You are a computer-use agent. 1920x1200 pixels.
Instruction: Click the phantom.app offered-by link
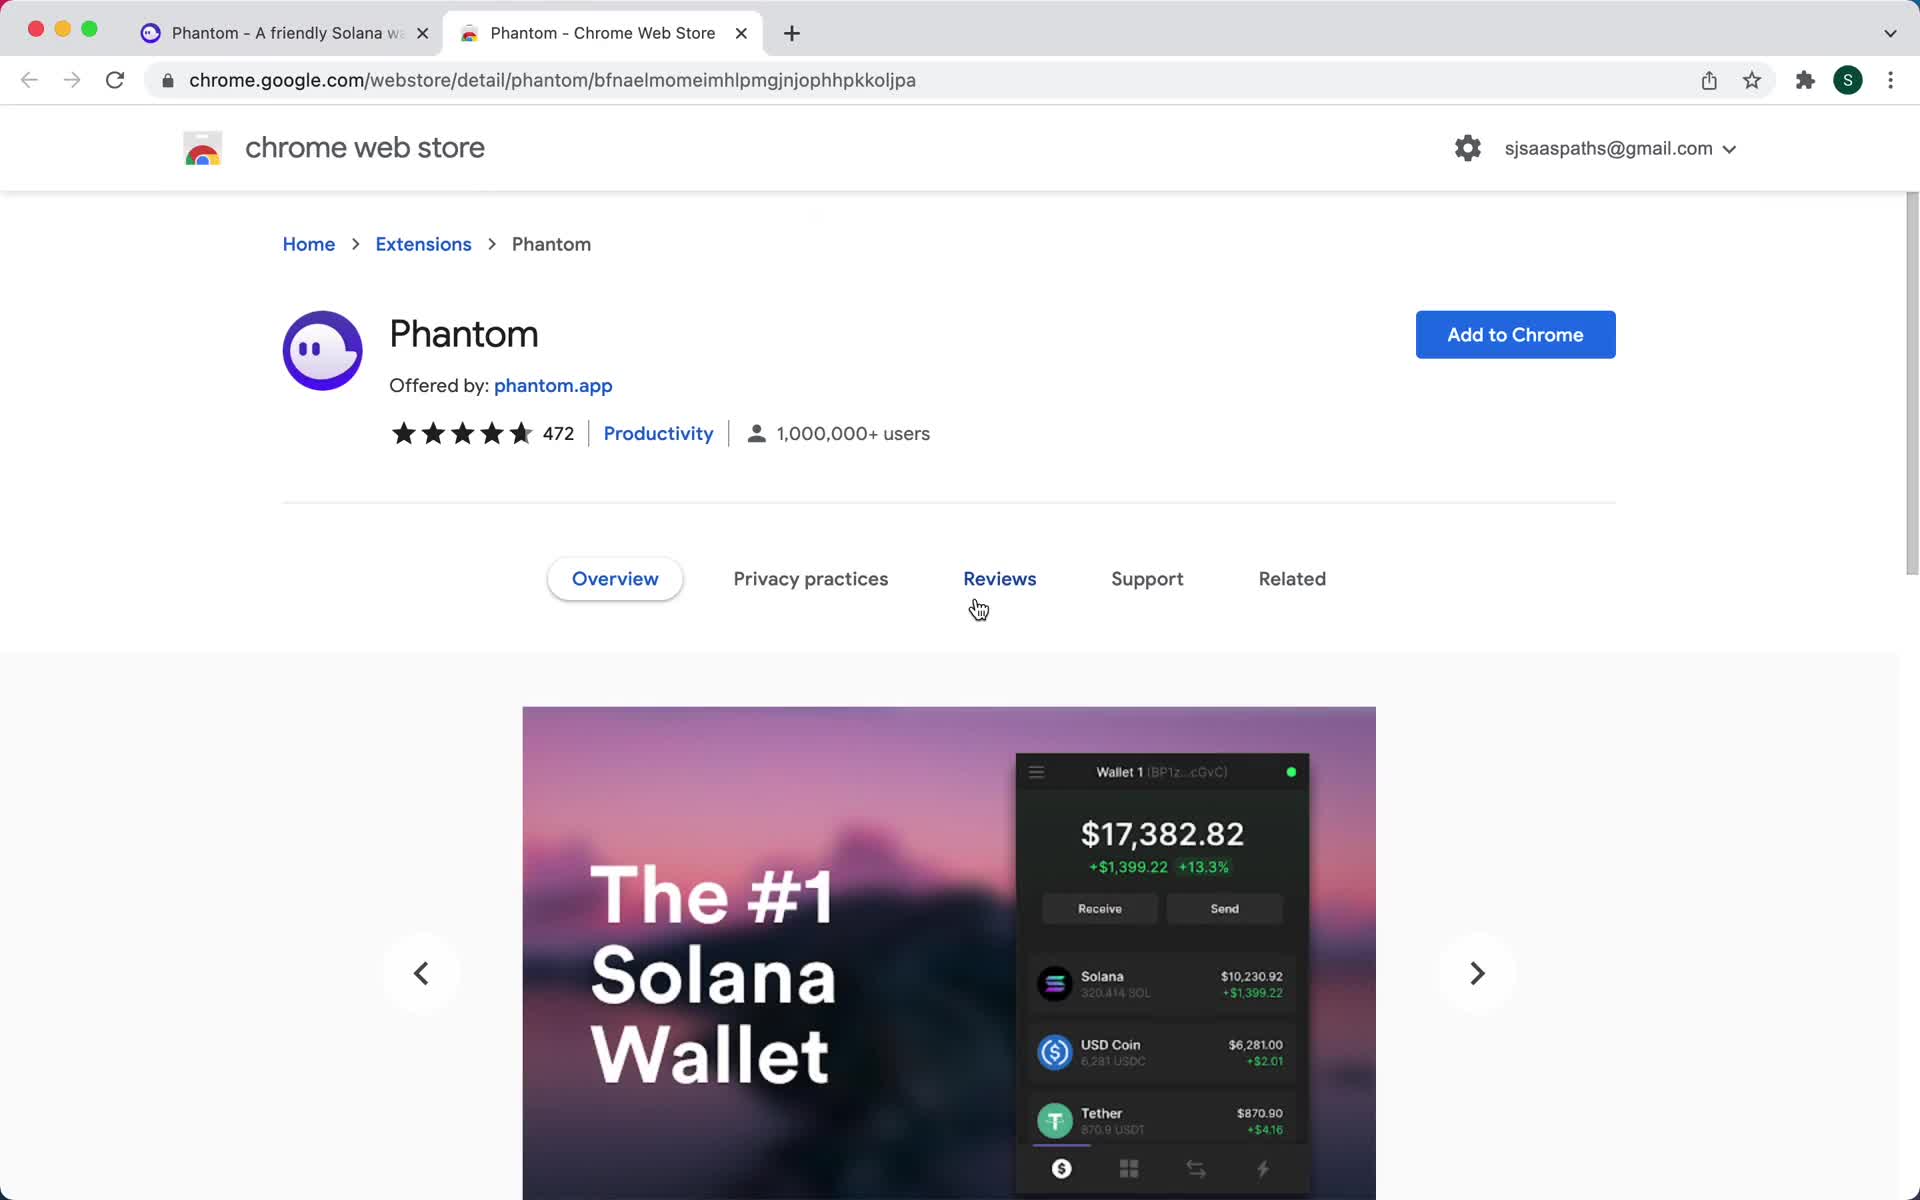(x=552, y=384)
